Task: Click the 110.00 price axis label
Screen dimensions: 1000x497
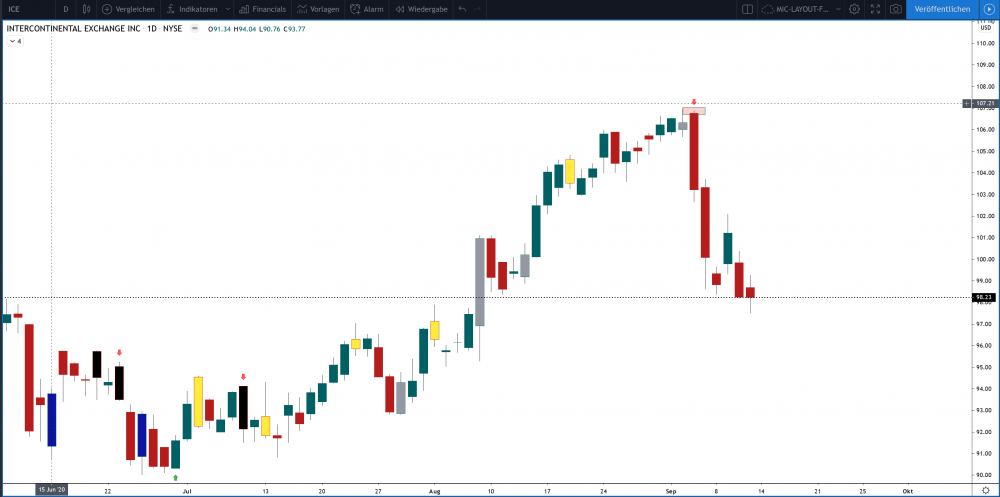Action: pos(985,43)
